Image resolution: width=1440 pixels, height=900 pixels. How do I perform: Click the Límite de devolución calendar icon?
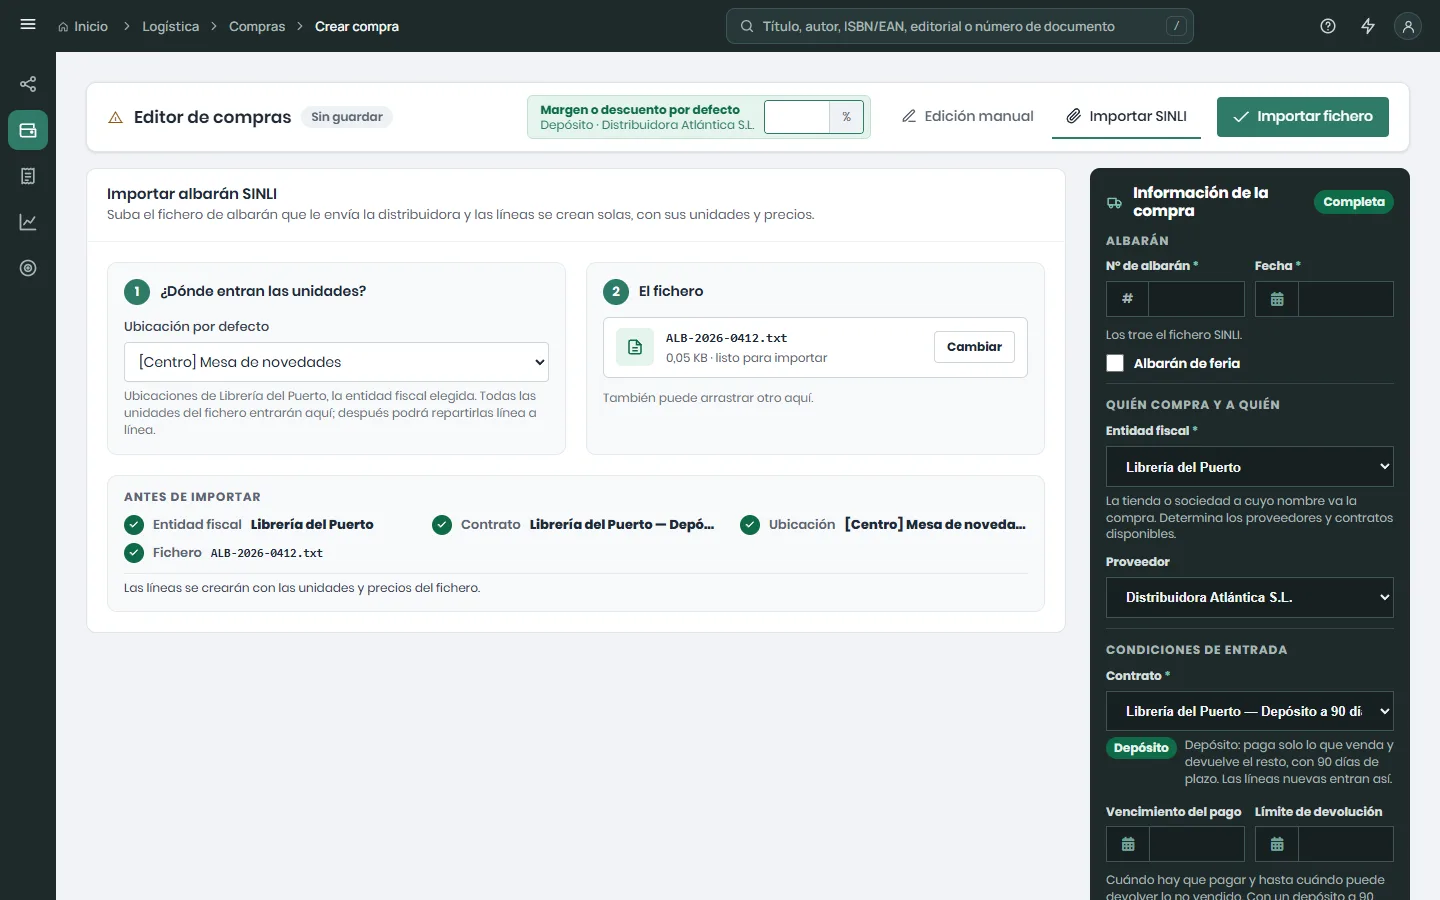(x=1277, y=844)
